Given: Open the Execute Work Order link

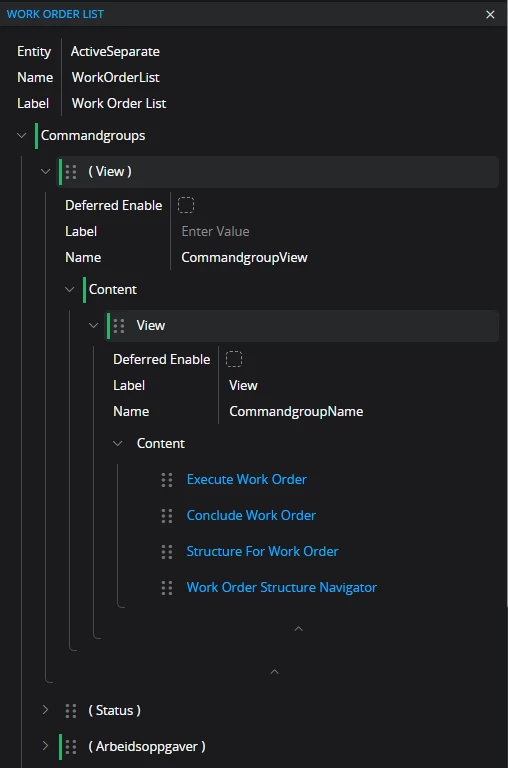Looking at the screenshot, I should [x=246, y=479].
